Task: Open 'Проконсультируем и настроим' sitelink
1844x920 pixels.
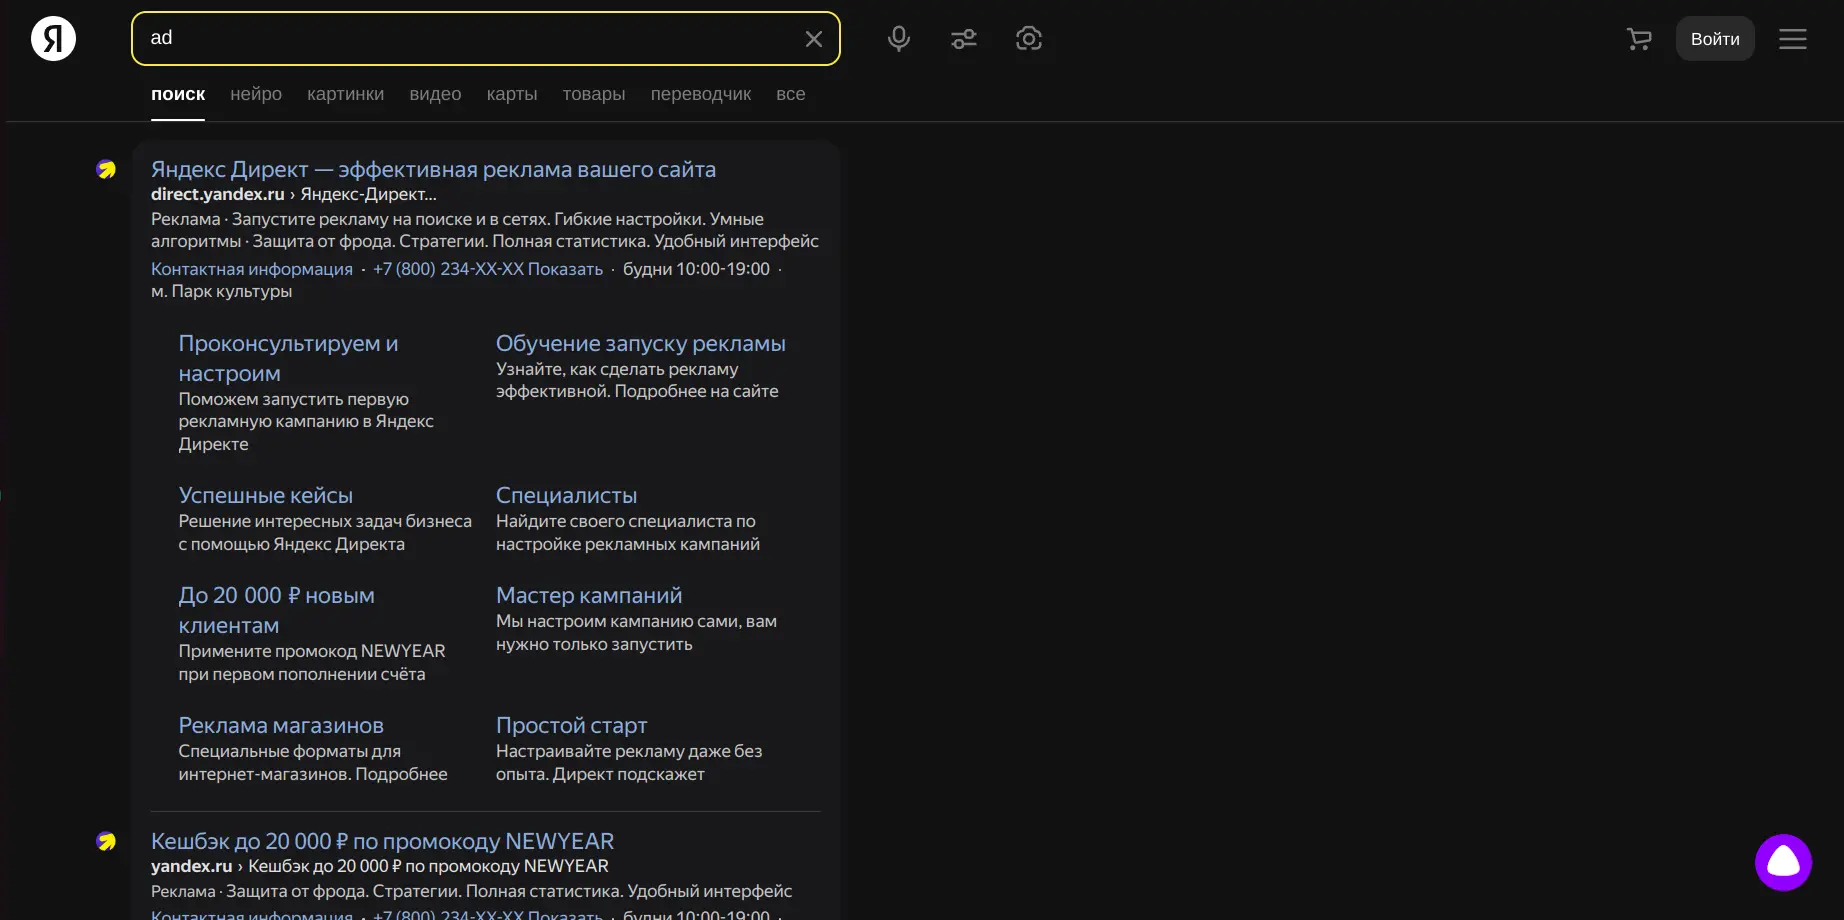Action: tap(288, 358)
